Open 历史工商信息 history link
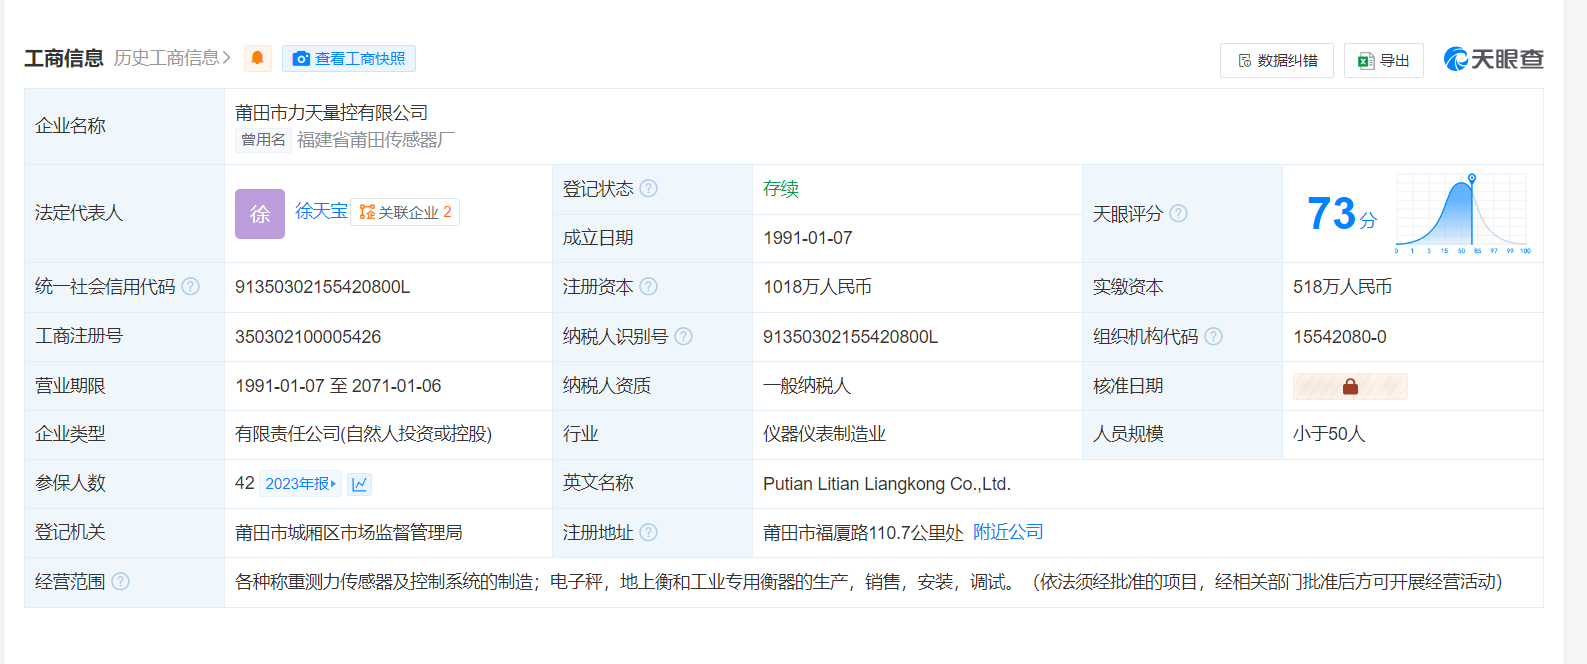The height and width of the screenshot is (664, 1587). [x=172, y=58]
